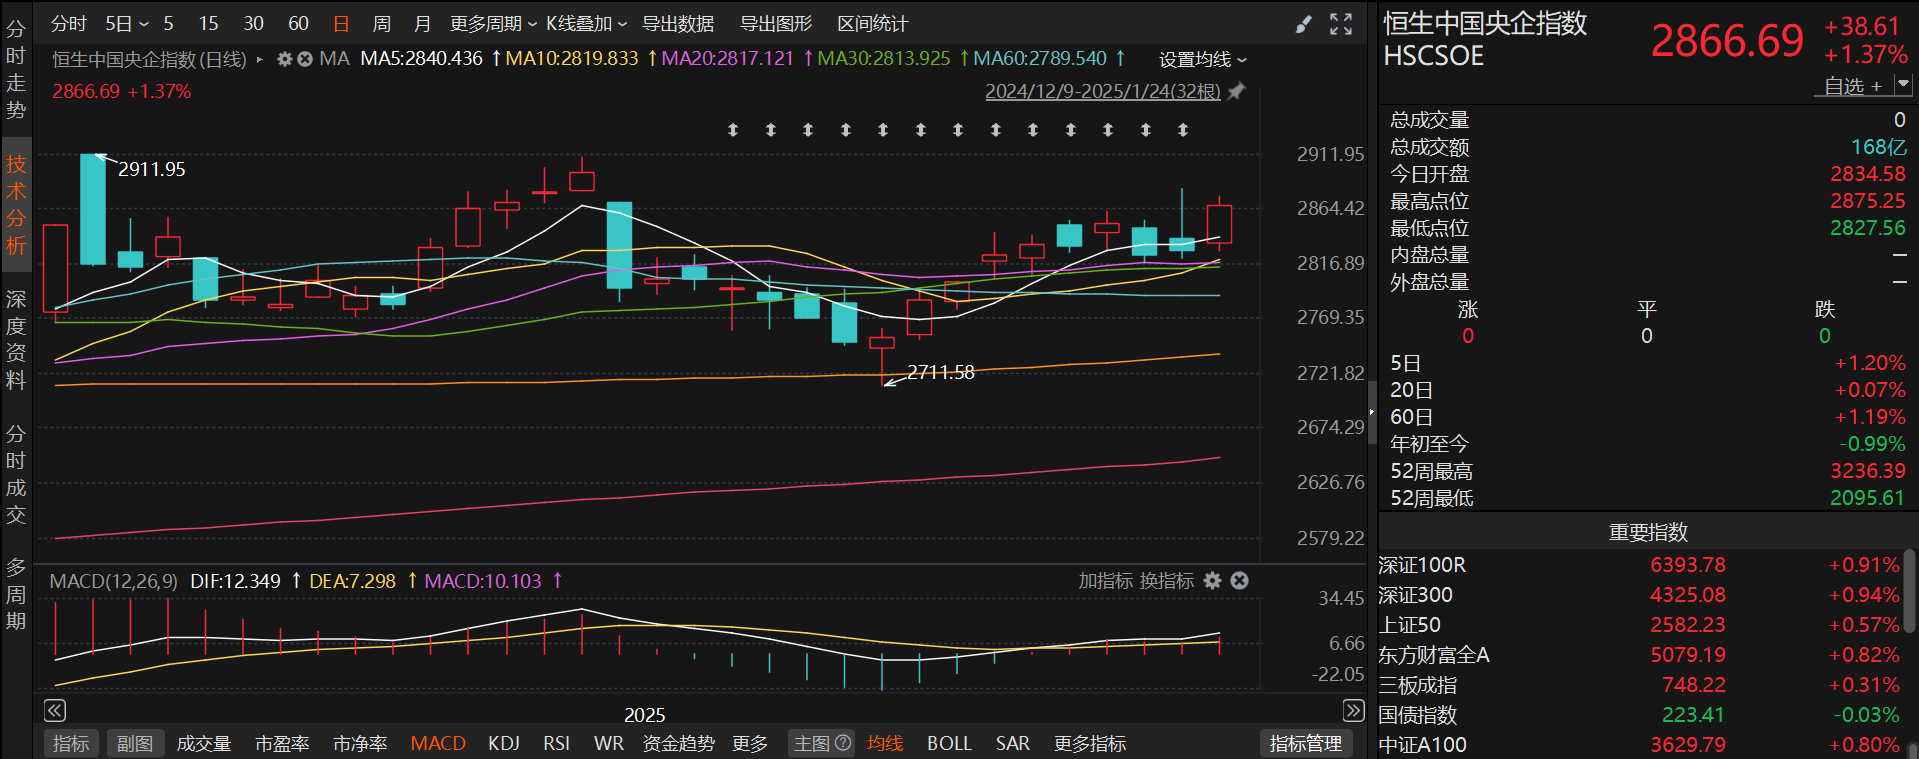Open 多周期 in left sidebar
The width and height of the screenshot is (1919, 759).
[16, 594]
